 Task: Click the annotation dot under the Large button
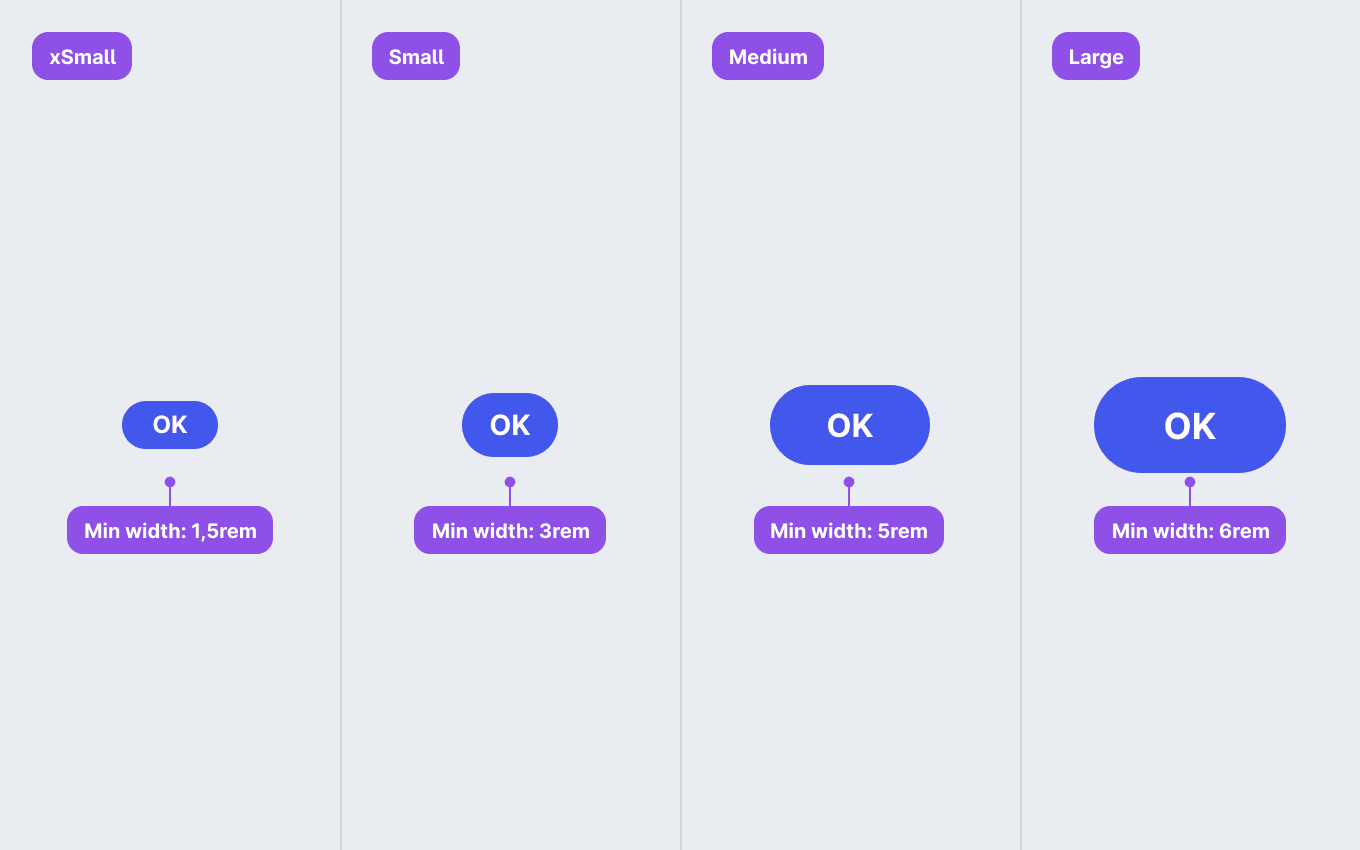1190,482
